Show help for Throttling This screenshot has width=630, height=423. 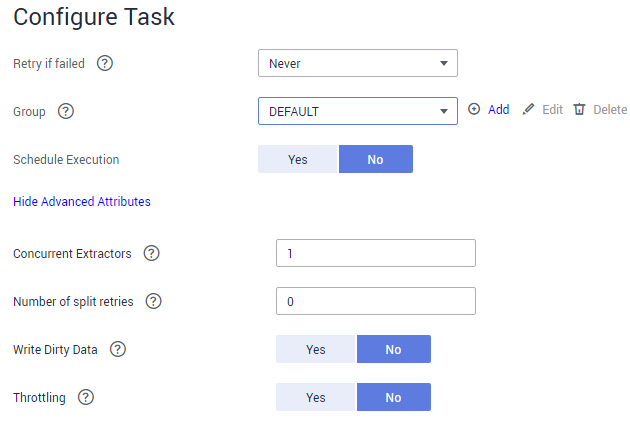(x=86, y=397)
